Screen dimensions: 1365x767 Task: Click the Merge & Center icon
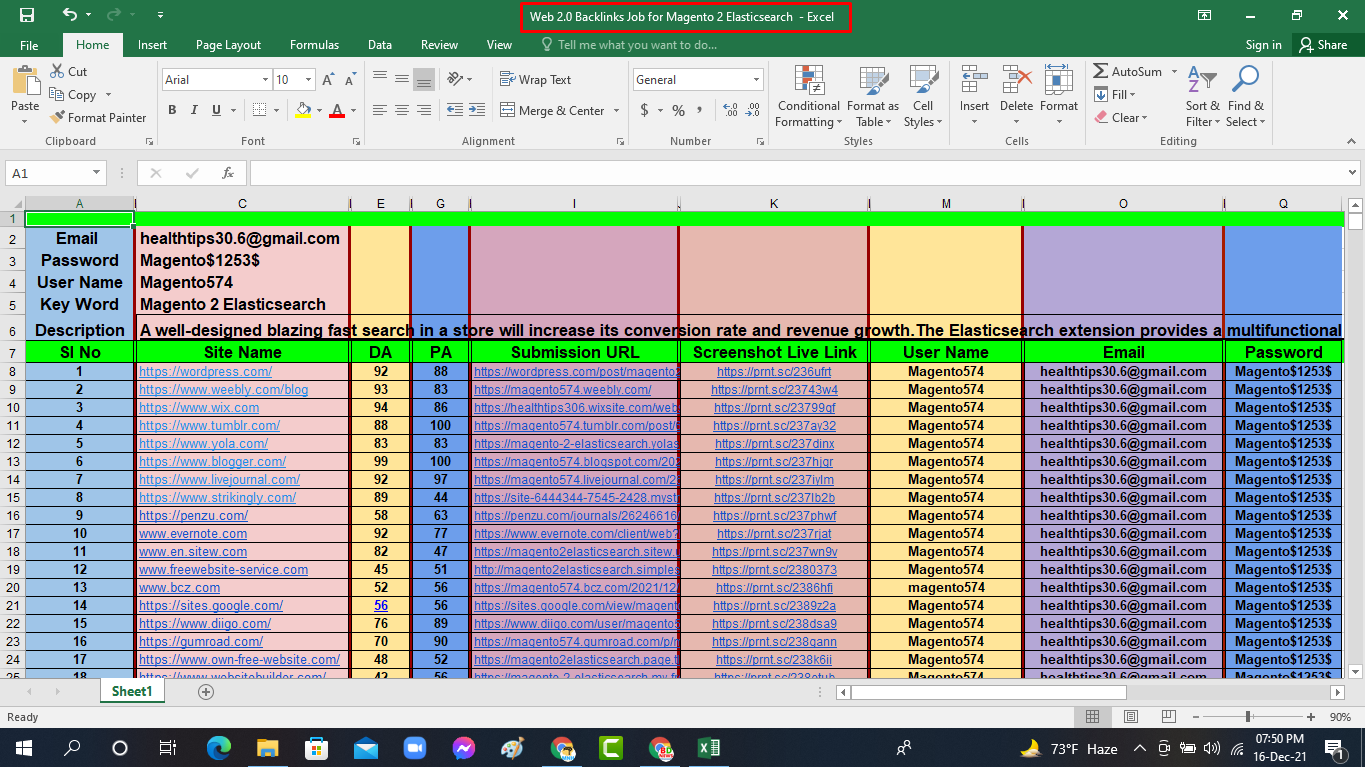pos(507,111)
